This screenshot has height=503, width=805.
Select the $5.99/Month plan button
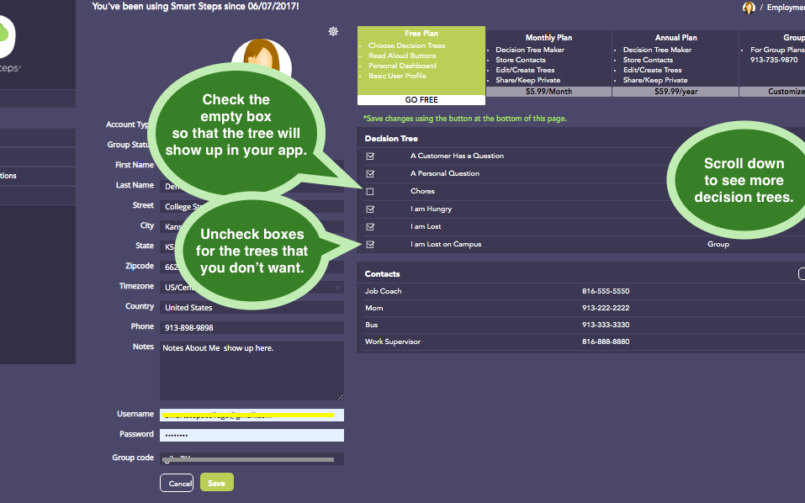548,91
